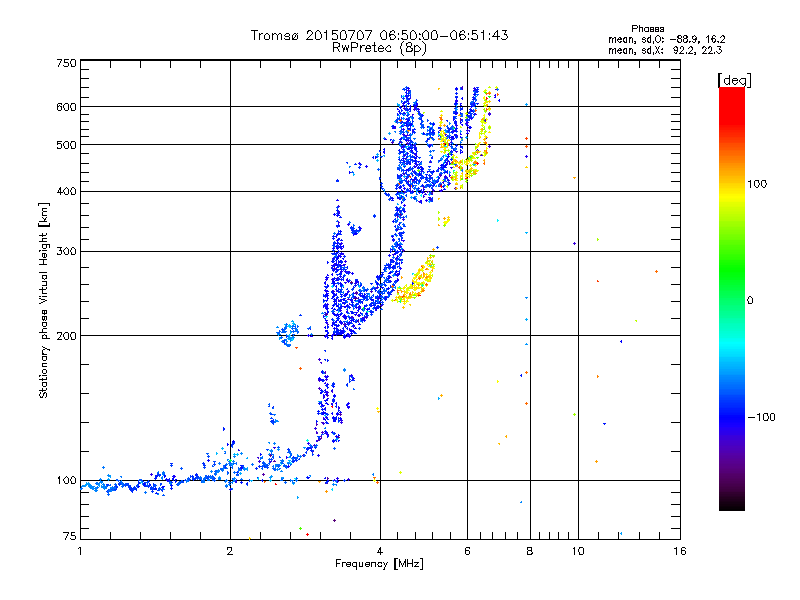This screenshot has height=600, width=800.
Task: Click the x-axis tick label '8'
Action: [530, 552]
